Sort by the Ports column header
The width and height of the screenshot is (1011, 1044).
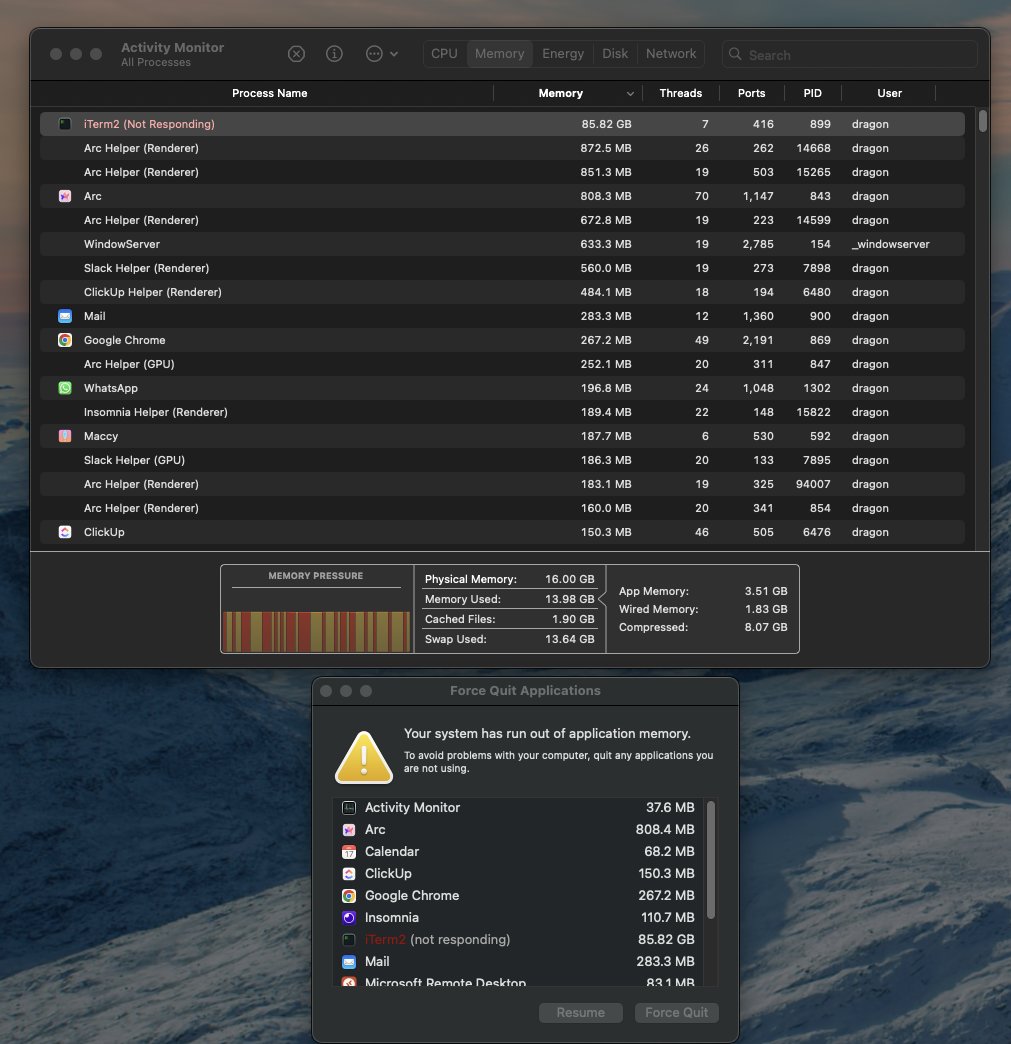click(751, 93)
